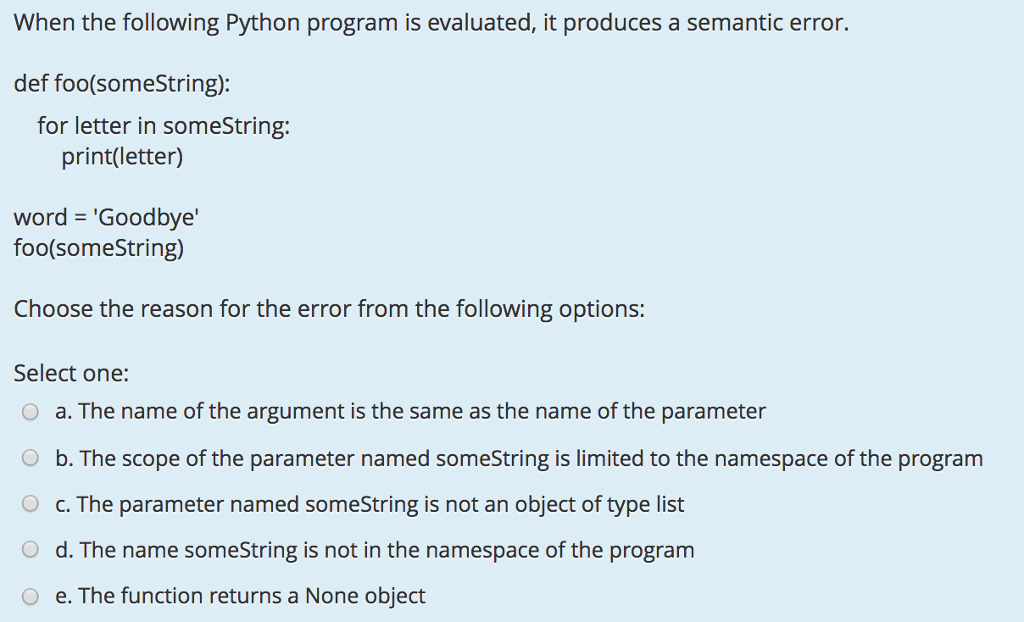Select radio button for option b
Viewport: 1024px width, 622px height.
[30, 458]
